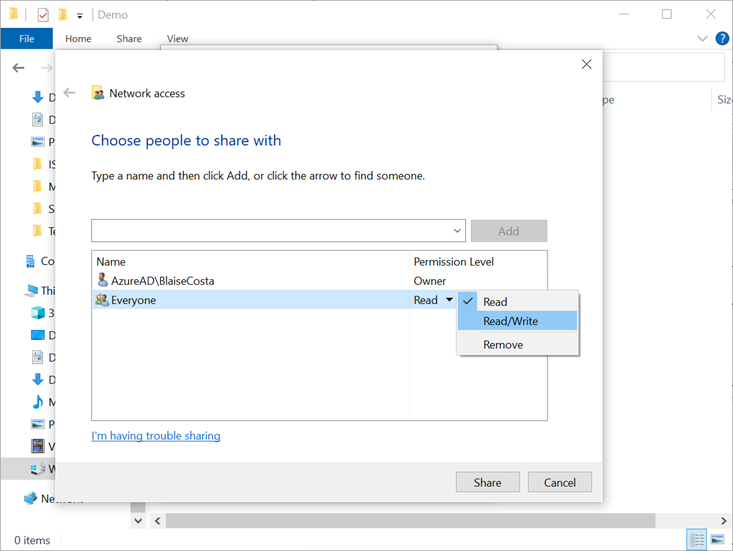Click the properties quick access icon
The height and width of the screenshot is (551, 733).
tap(43, 15)
